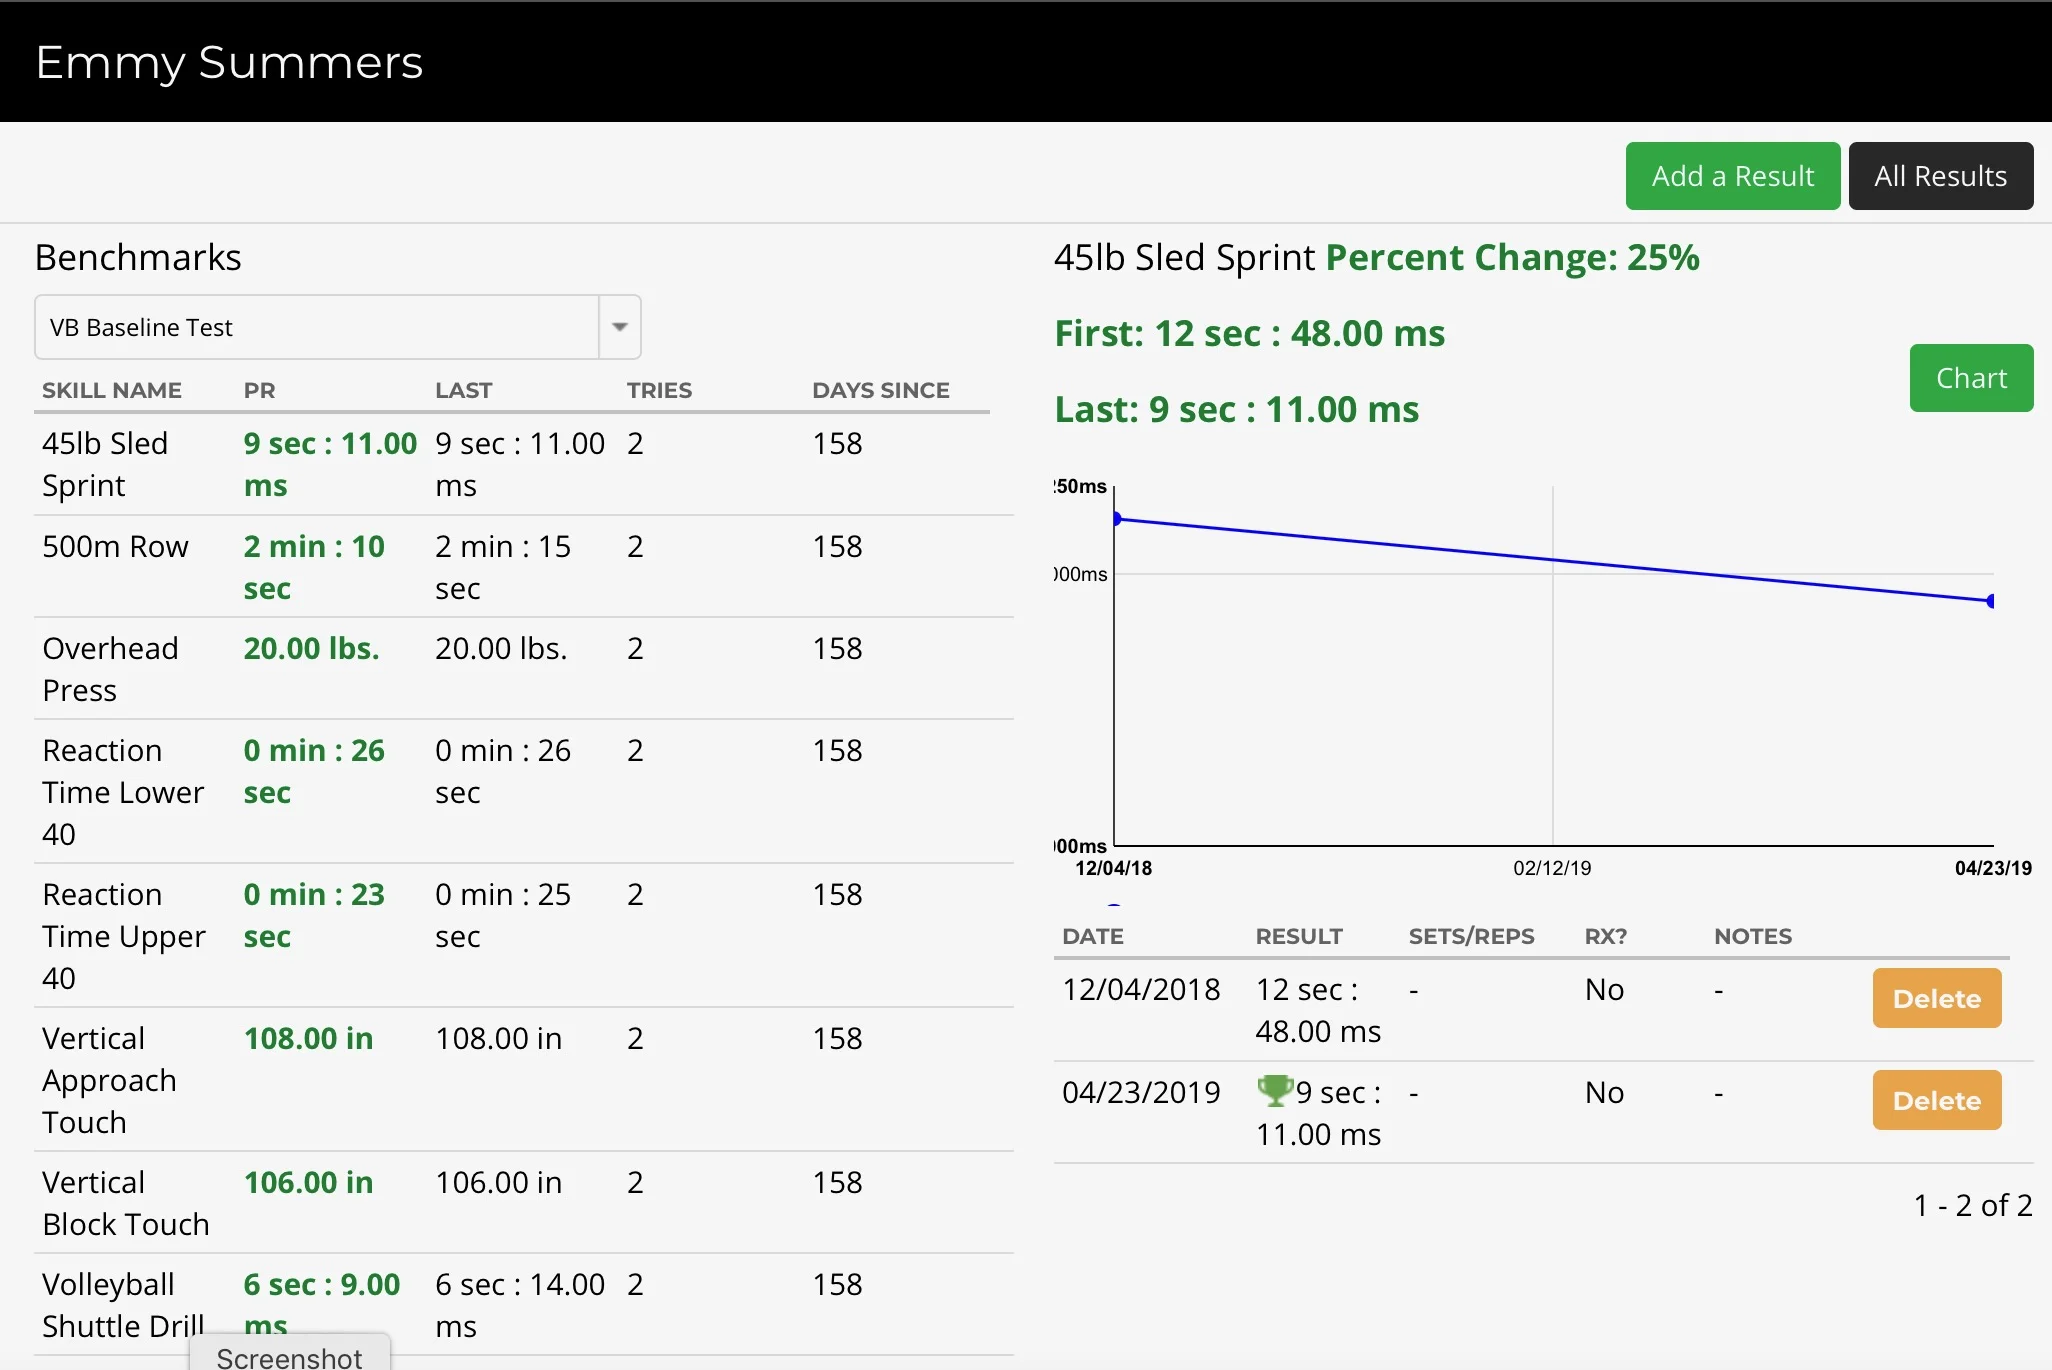The image size is (2052, 1370).
Task: Sort by the DAYS SINCE column header
Action: [x=880, y=390]
